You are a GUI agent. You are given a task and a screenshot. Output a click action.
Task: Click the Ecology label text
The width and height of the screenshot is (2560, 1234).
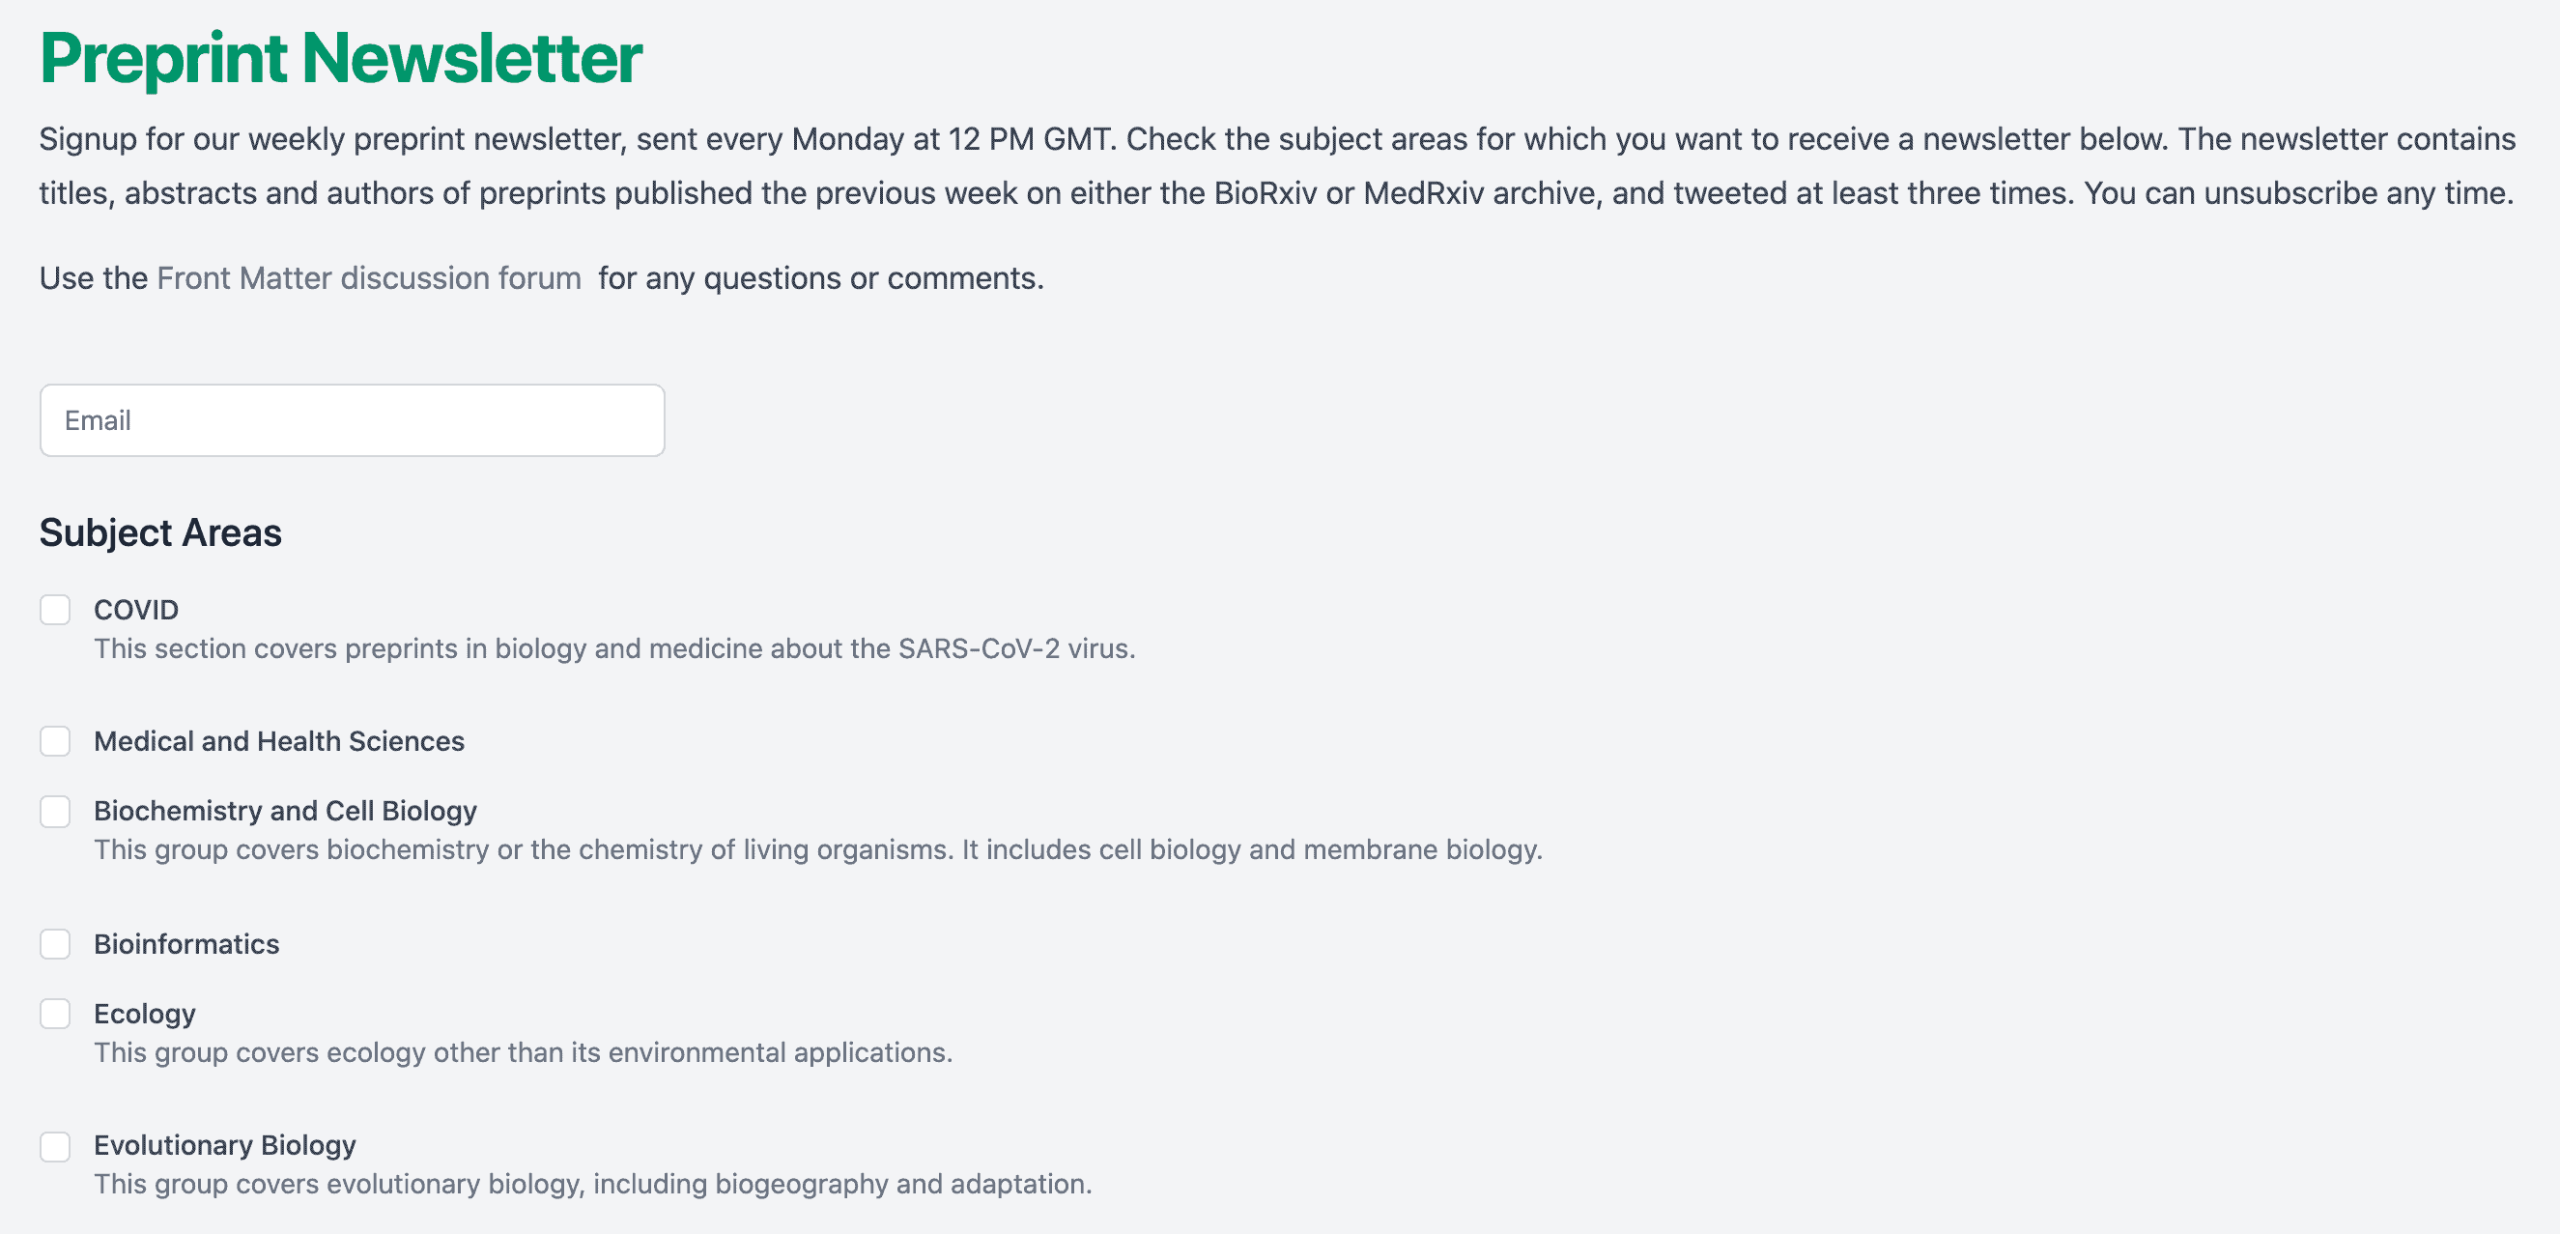pos(145,1014)
